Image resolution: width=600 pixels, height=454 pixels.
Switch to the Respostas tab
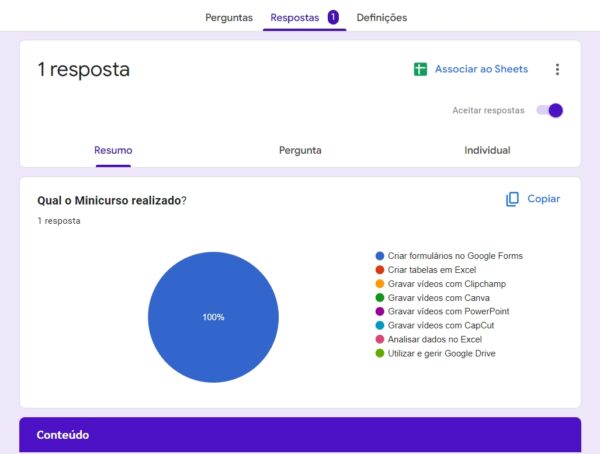tap(295, 18)
